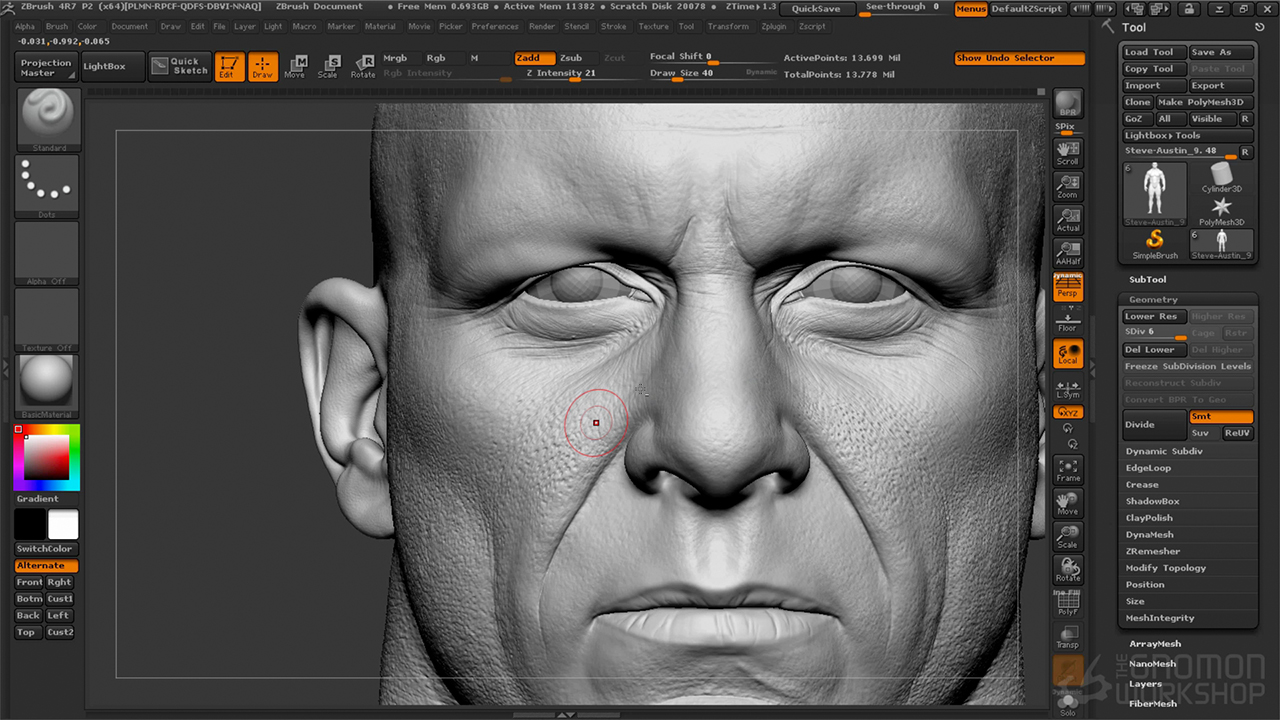Expand the Dynamic Subdiv section
Screen dimensions: 1280x720
(1164, 451)
